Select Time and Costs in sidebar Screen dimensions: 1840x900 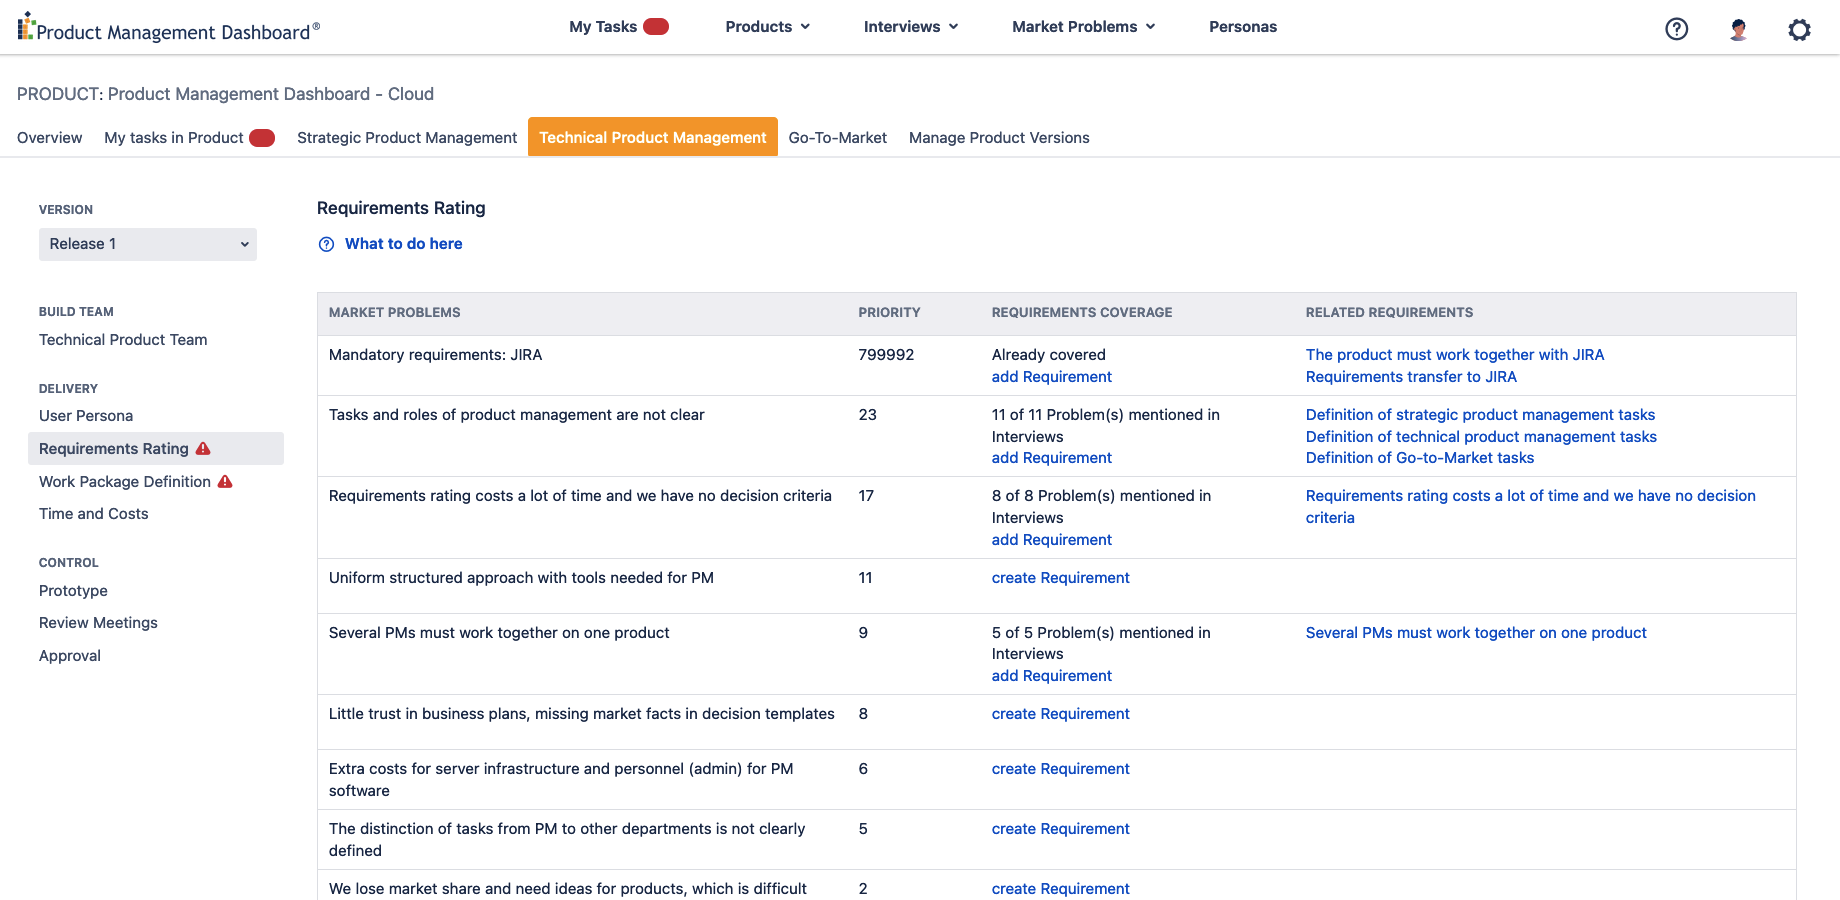point(94,514)
